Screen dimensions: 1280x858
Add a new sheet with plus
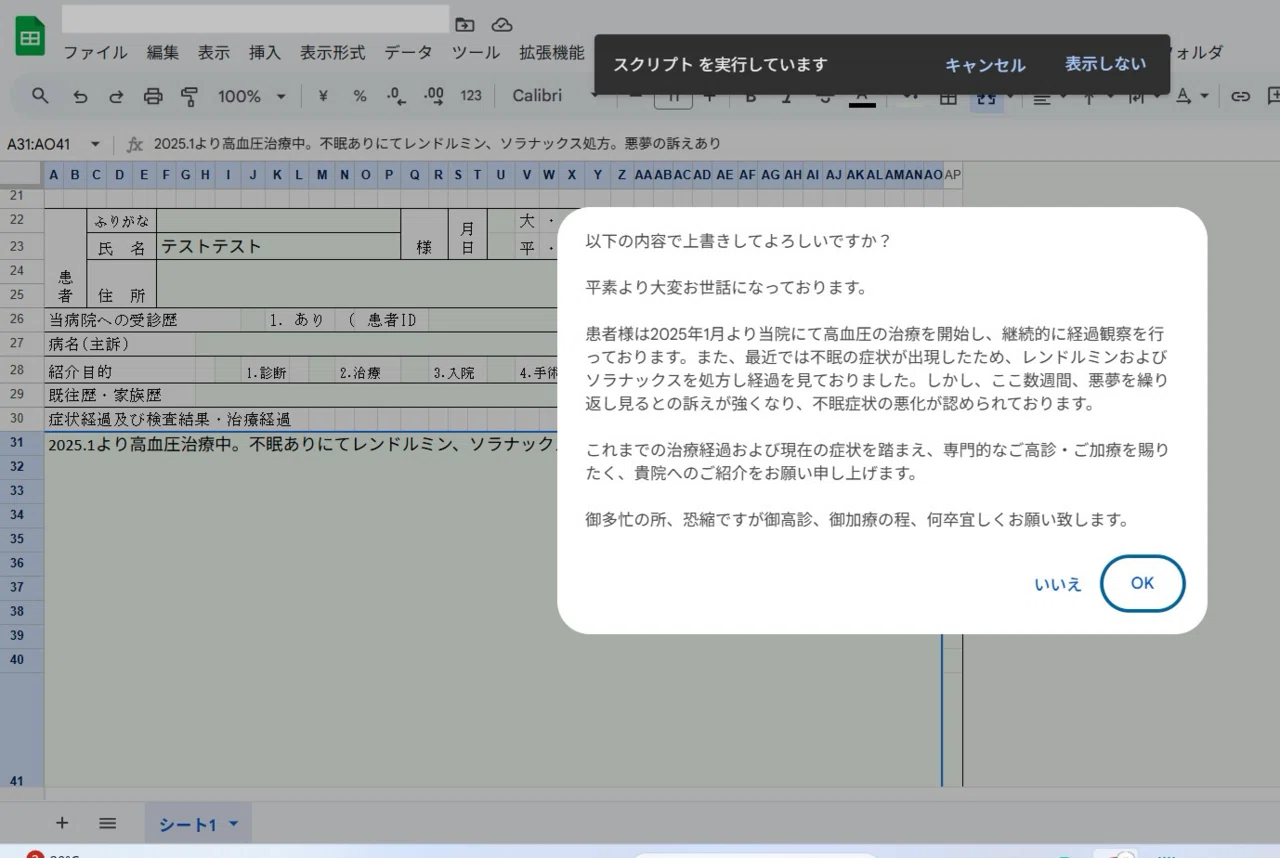pyautogui.click(x=62, y=824)
